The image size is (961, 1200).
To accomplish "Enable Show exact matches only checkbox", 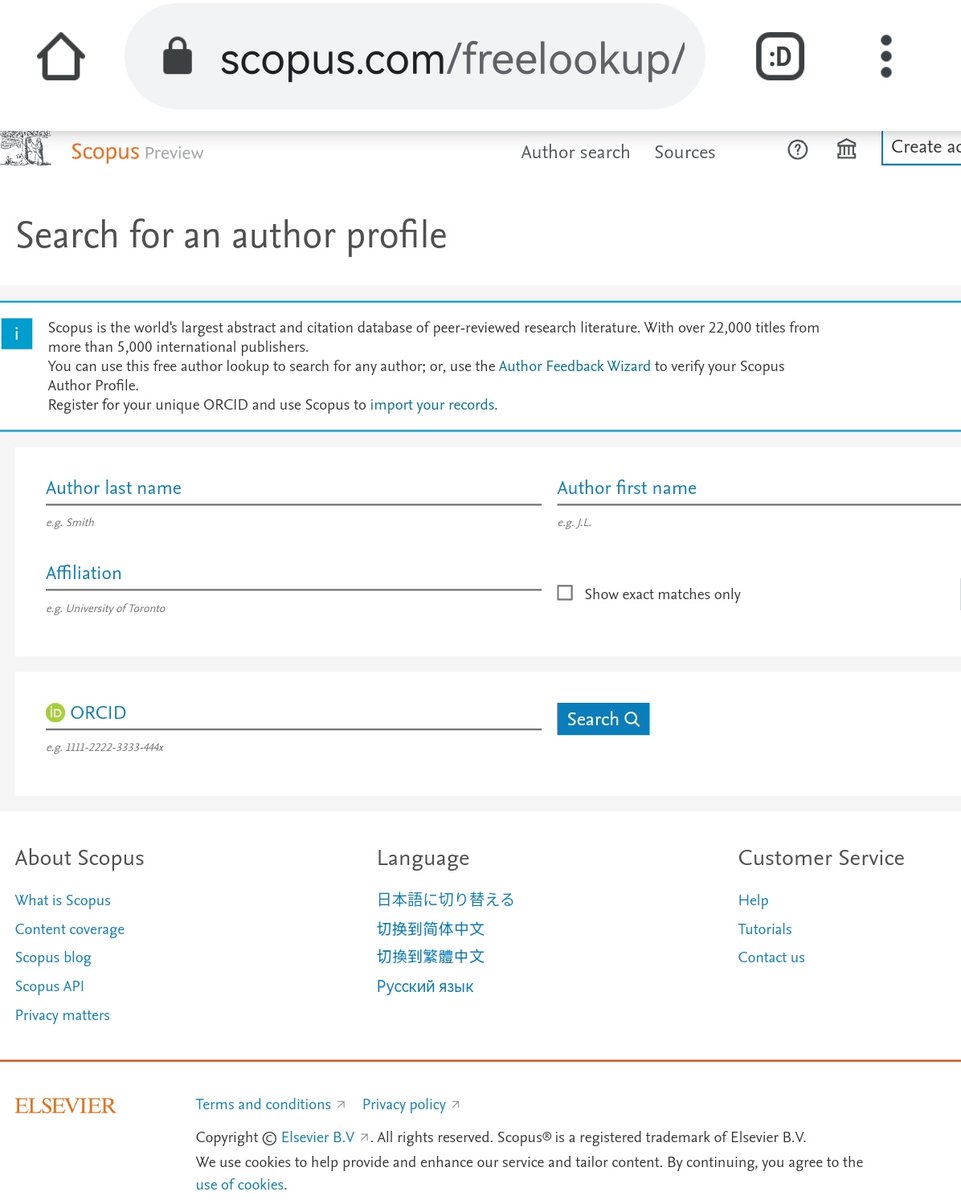I will pos(565,593).
